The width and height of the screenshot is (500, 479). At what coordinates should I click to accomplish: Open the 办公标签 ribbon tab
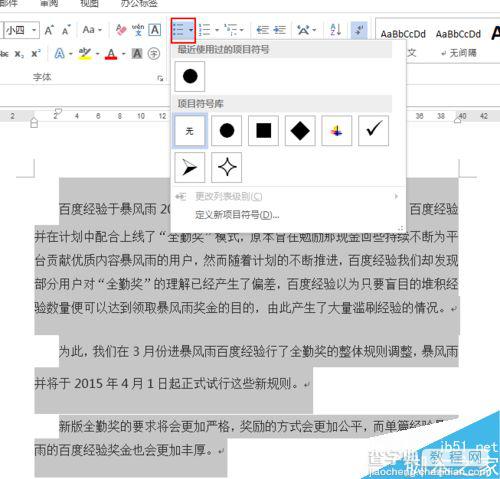click(x=139, y=3)
